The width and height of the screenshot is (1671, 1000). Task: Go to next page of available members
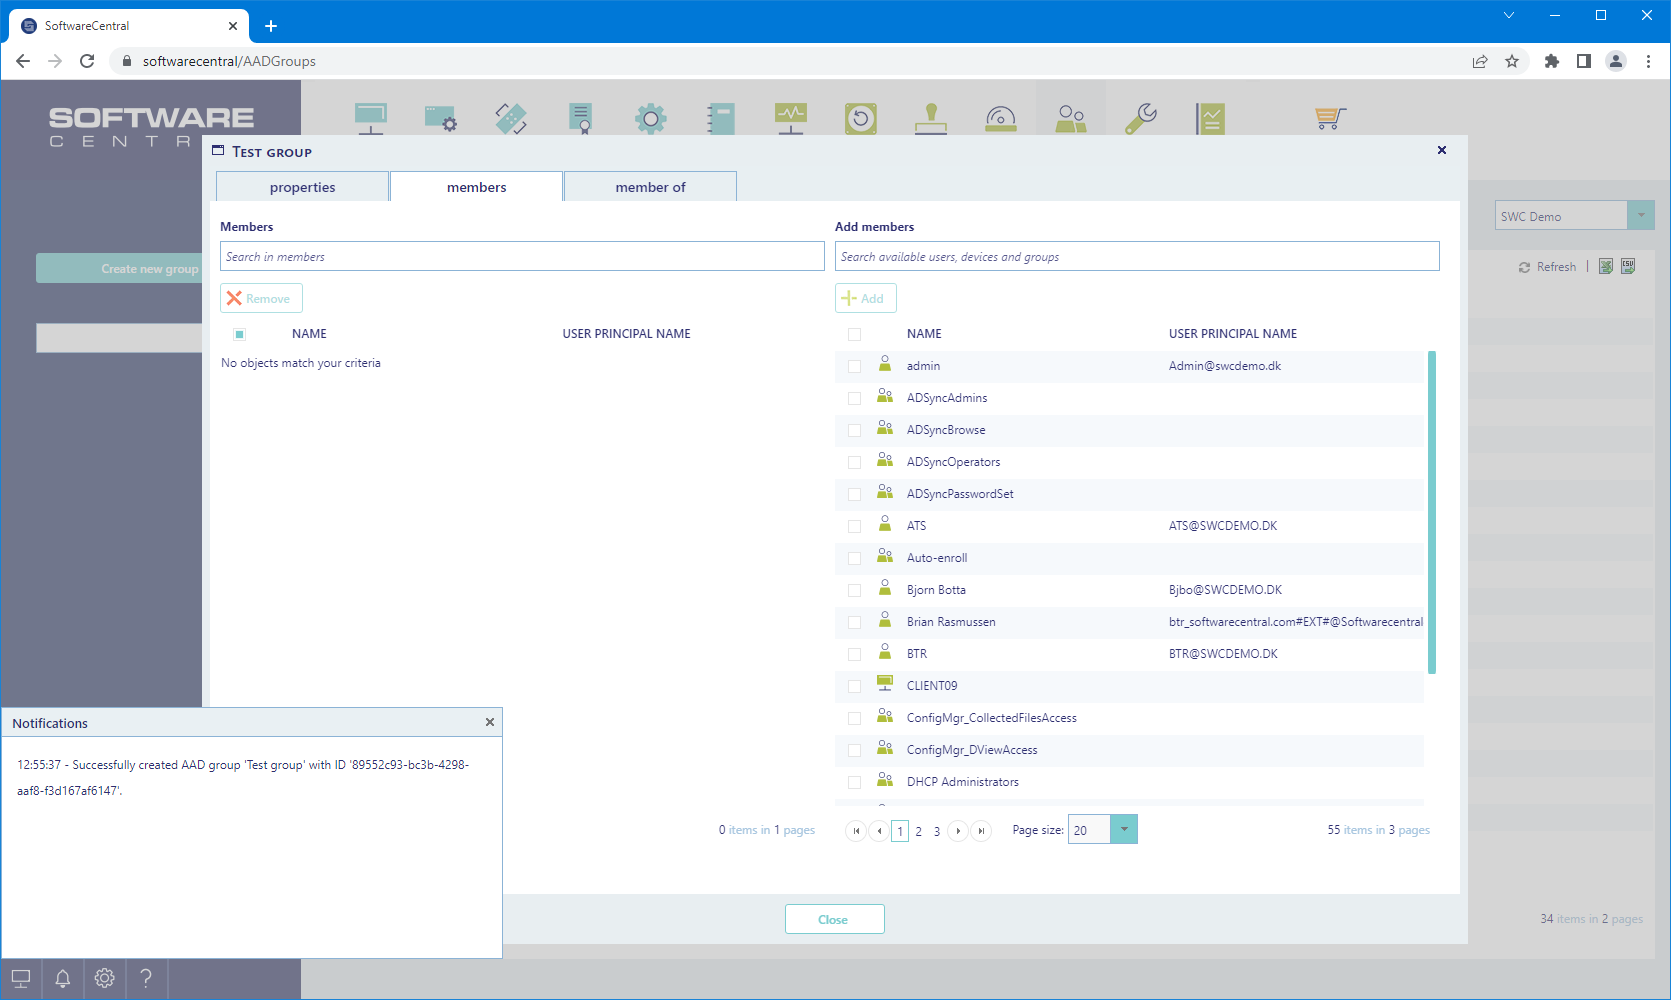[x=958, y=831]
